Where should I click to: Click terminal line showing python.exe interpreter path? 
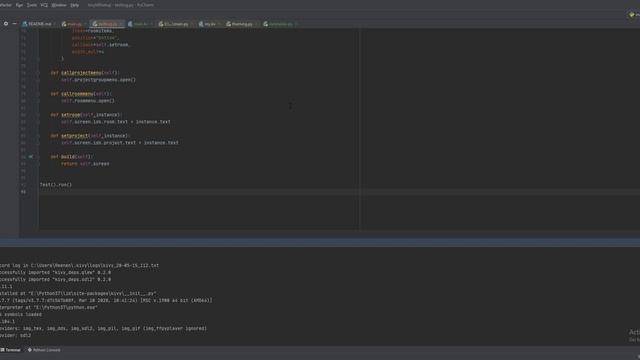click(49, 307)
